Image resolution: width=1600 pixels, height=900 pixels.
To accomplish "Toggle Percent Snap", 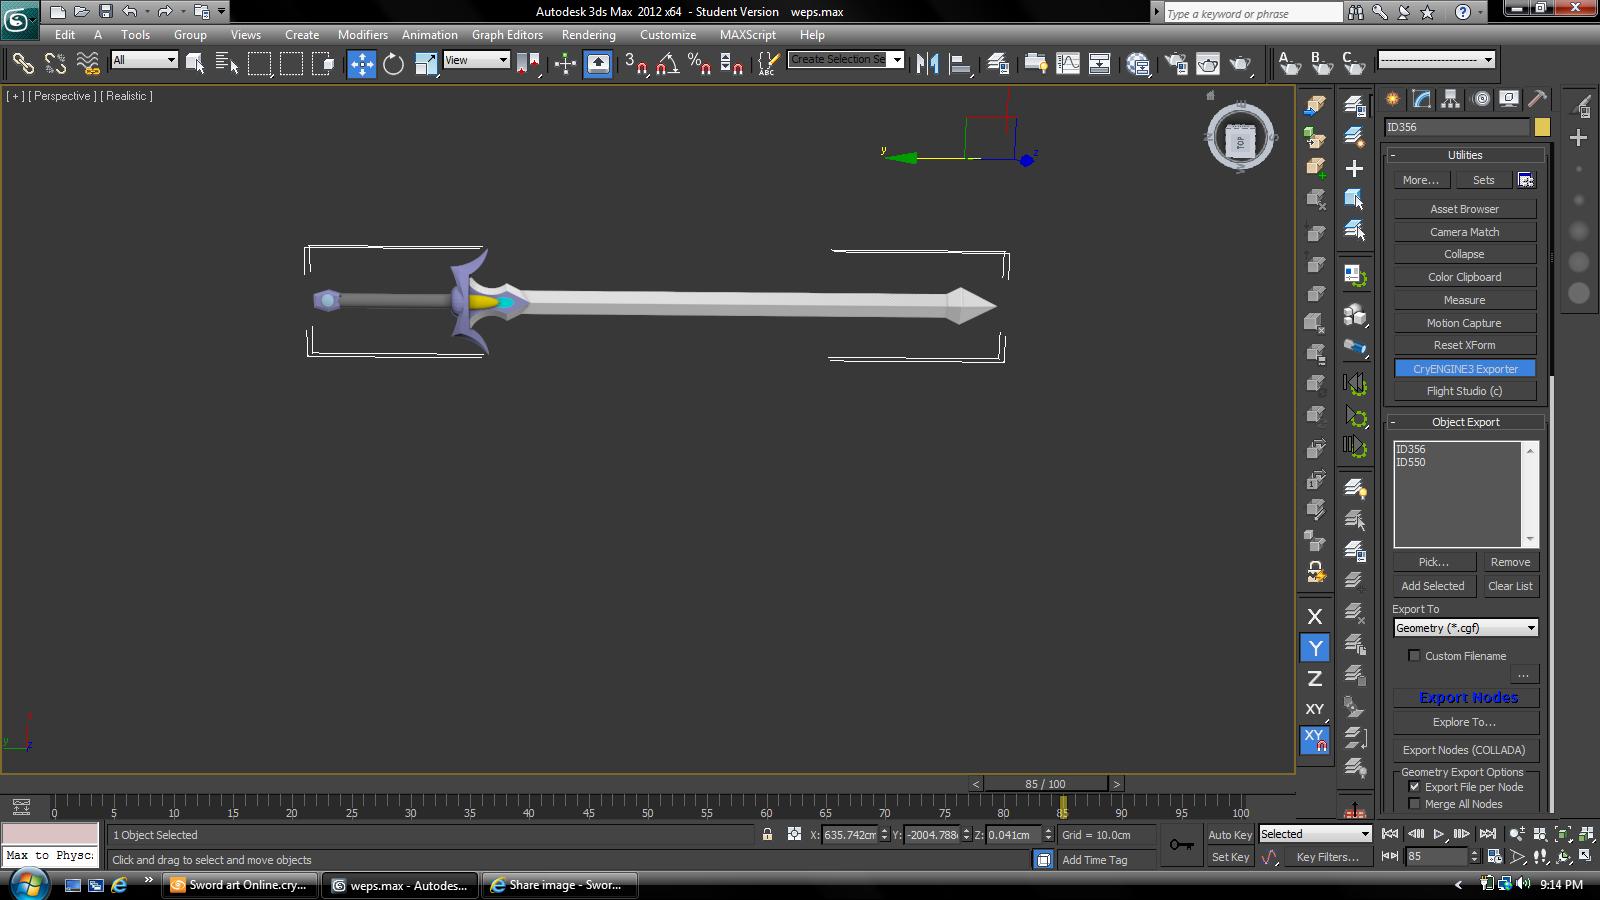I will coord(700,64).
